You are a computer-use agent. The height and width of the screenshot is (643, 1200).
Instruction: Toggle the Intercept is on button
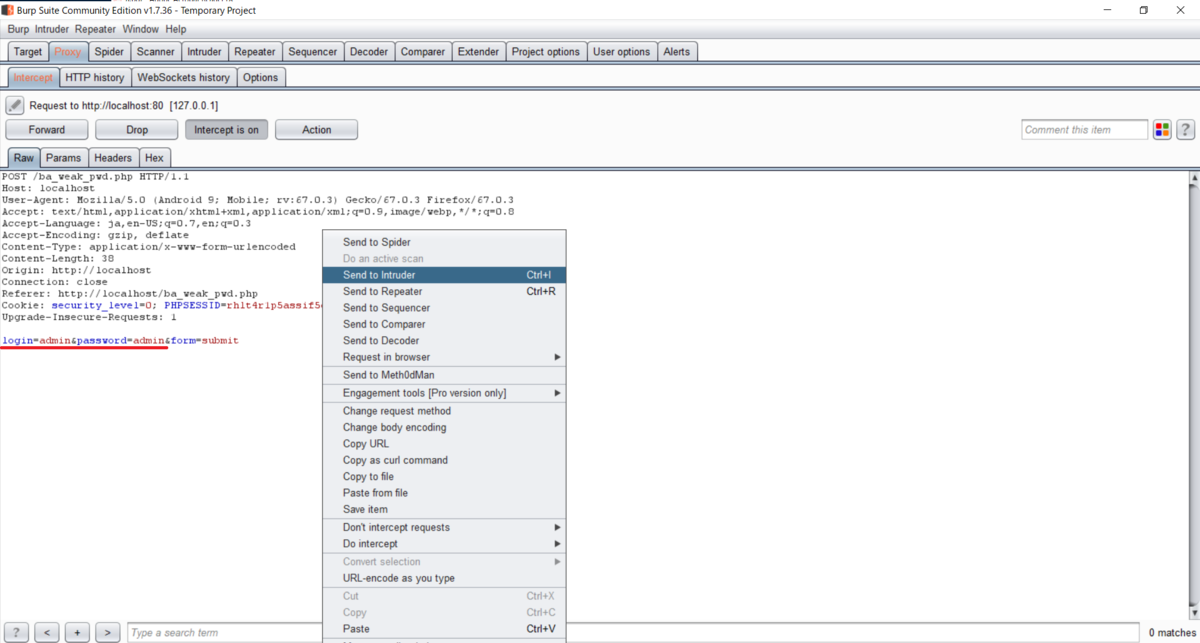pos(226,130)
